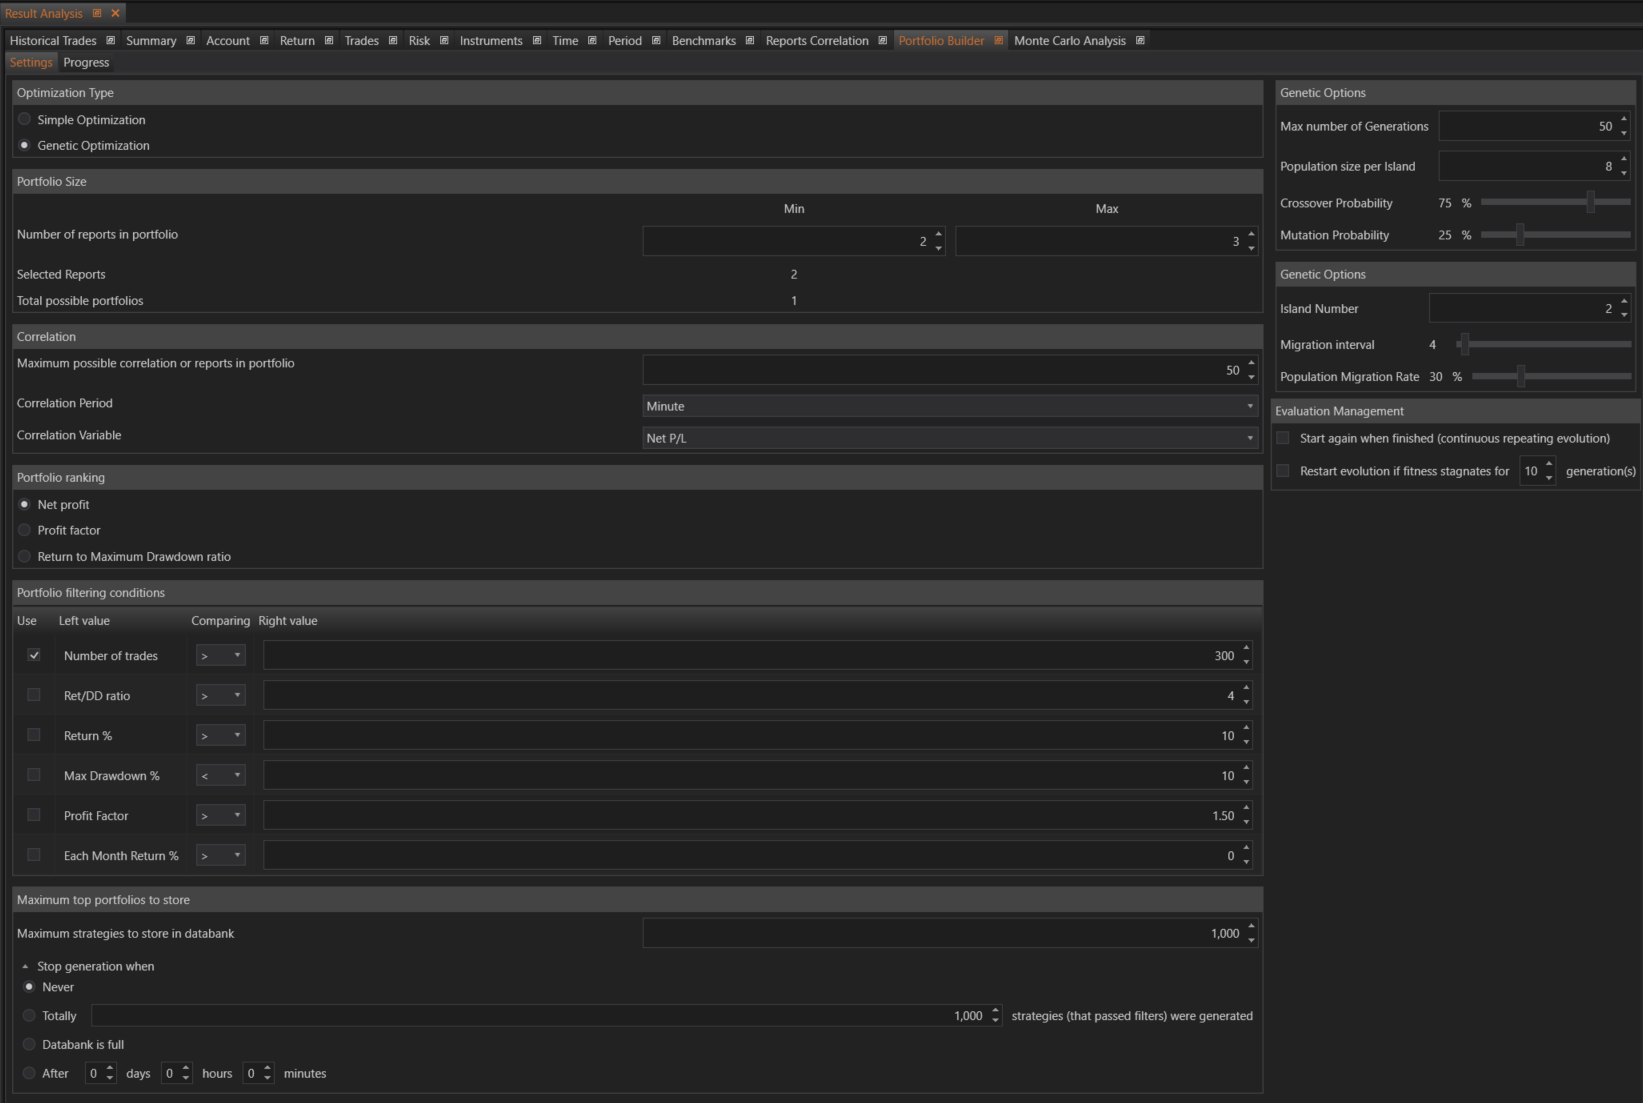The width and height of the screenshot is (1643, 1103).
Task: Enable the Ret/DD ratio filter checkbox
Action: (34, 695)
